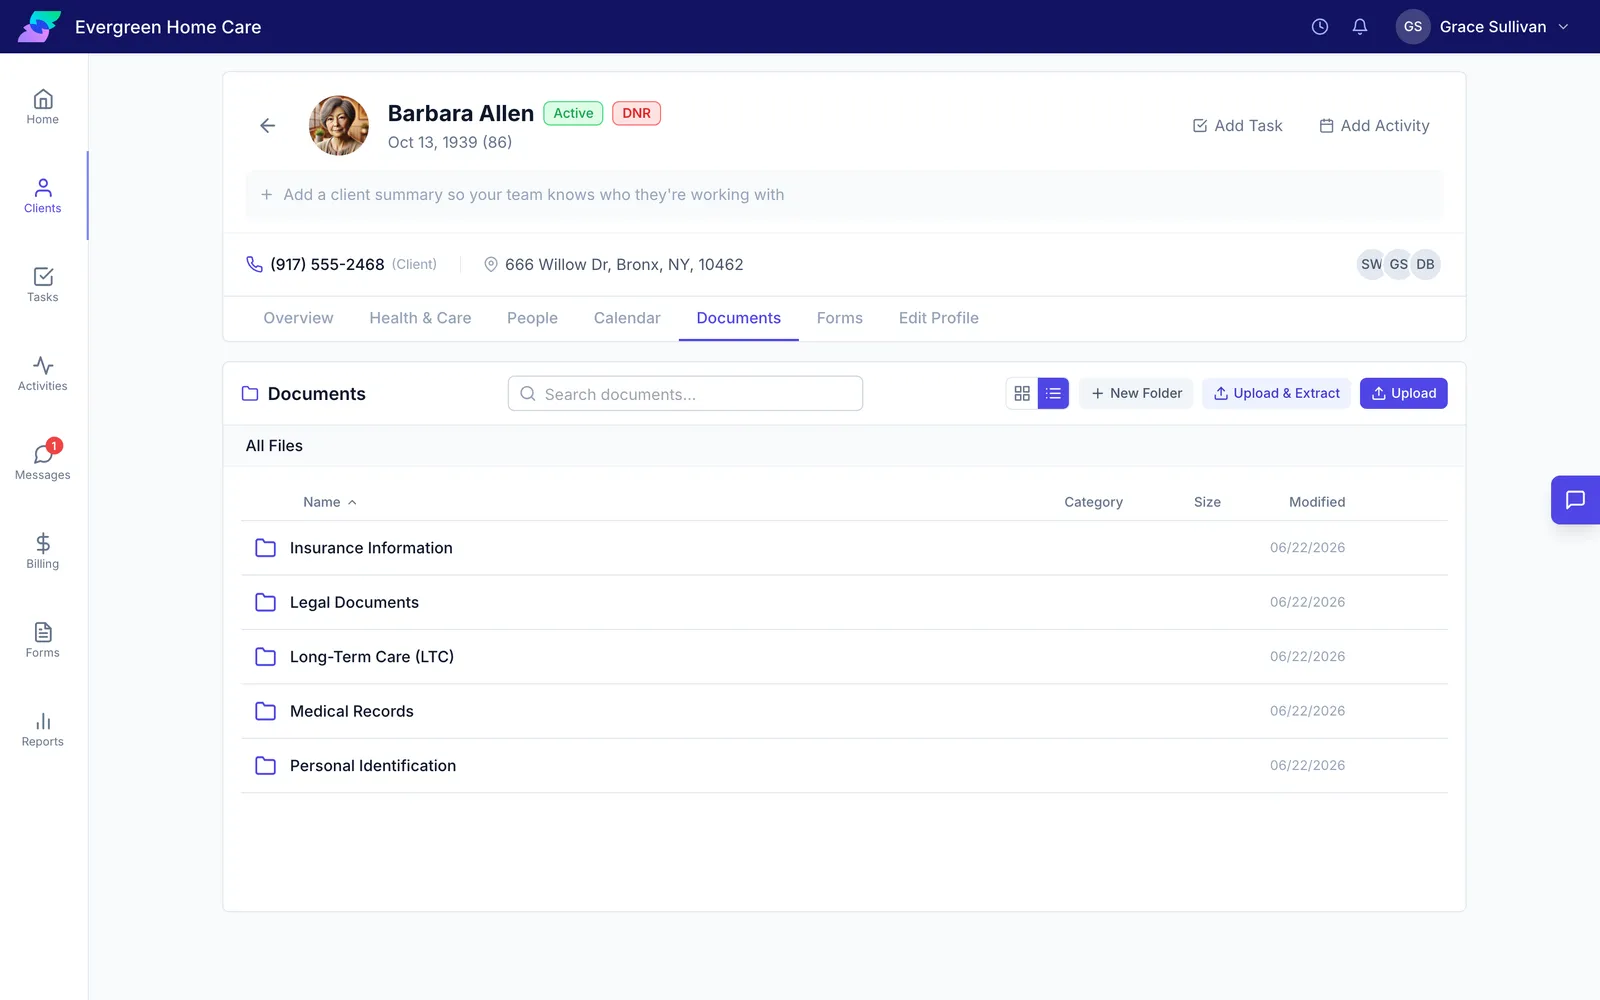Click the Add Task button
1600x1000 pixels.
point(1237,126)
